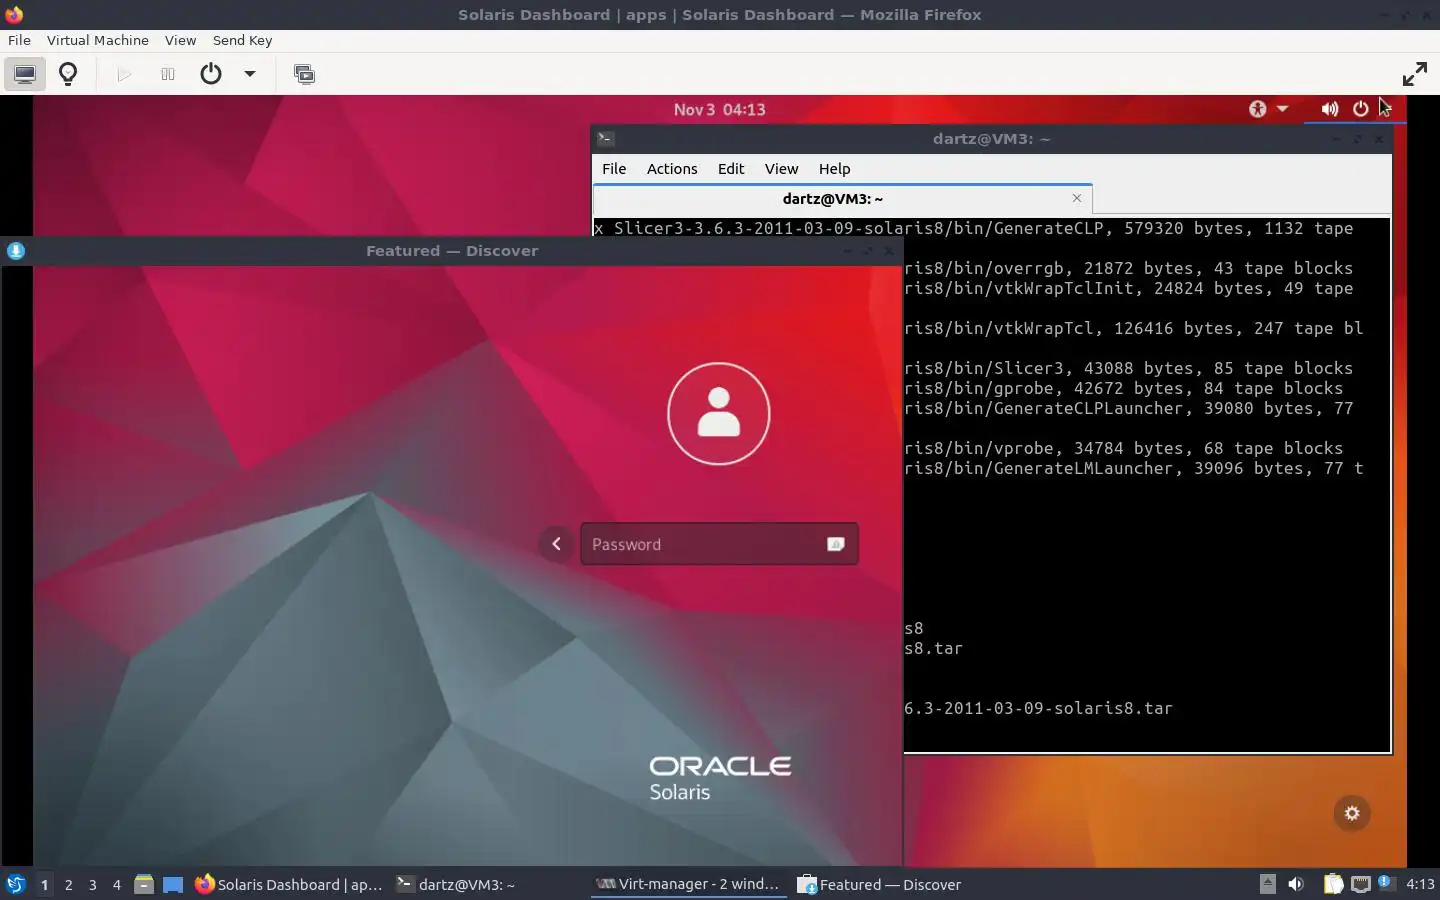Screen dimensions: 1440x900
Task: Click the taskbar clock showing 4:13
Action: click(x=1420, y=884)
